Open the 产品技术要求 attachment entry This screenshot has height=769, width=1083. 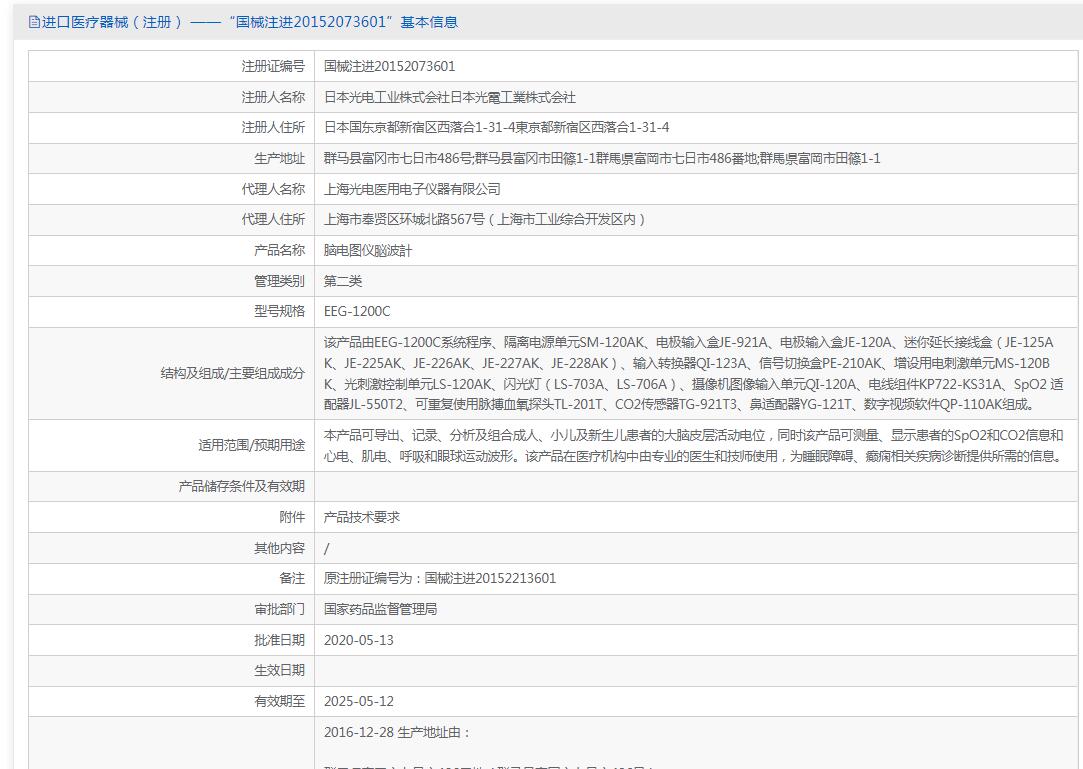click(362, 517)
